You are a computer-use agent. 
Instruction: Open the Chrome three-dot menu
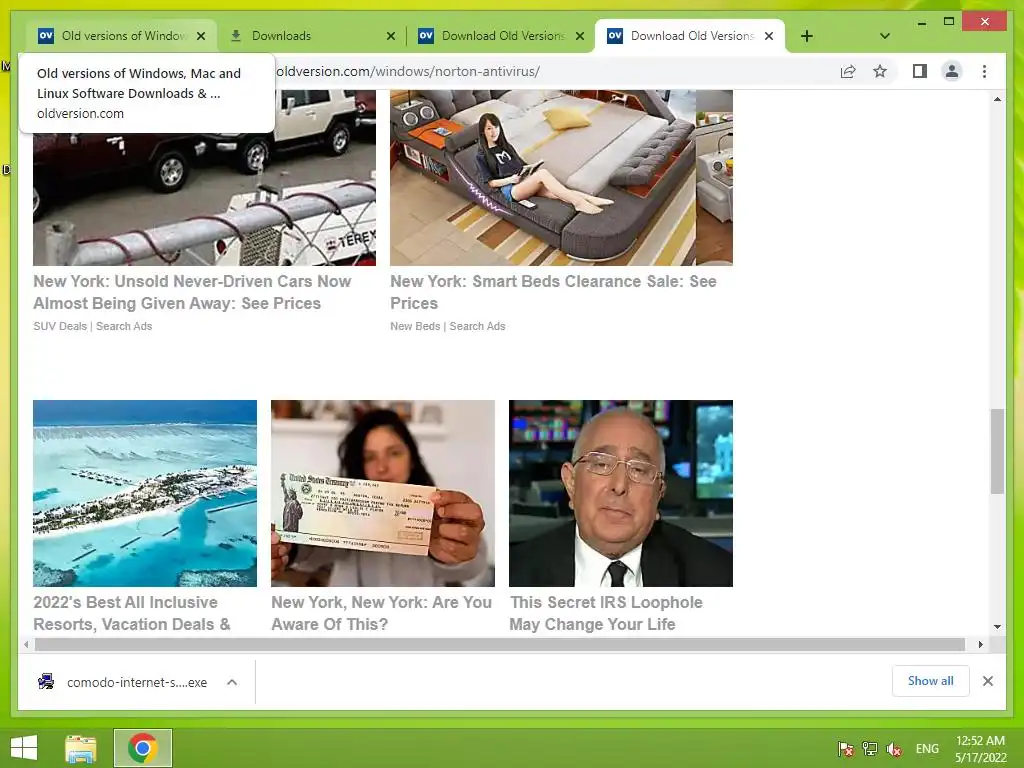point(985,71)
